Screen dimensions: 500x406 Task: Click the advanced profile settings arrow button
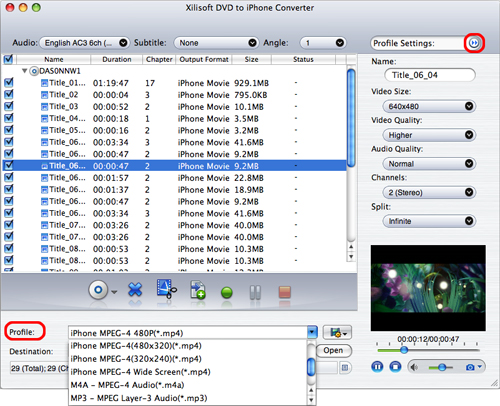[474, 43]
